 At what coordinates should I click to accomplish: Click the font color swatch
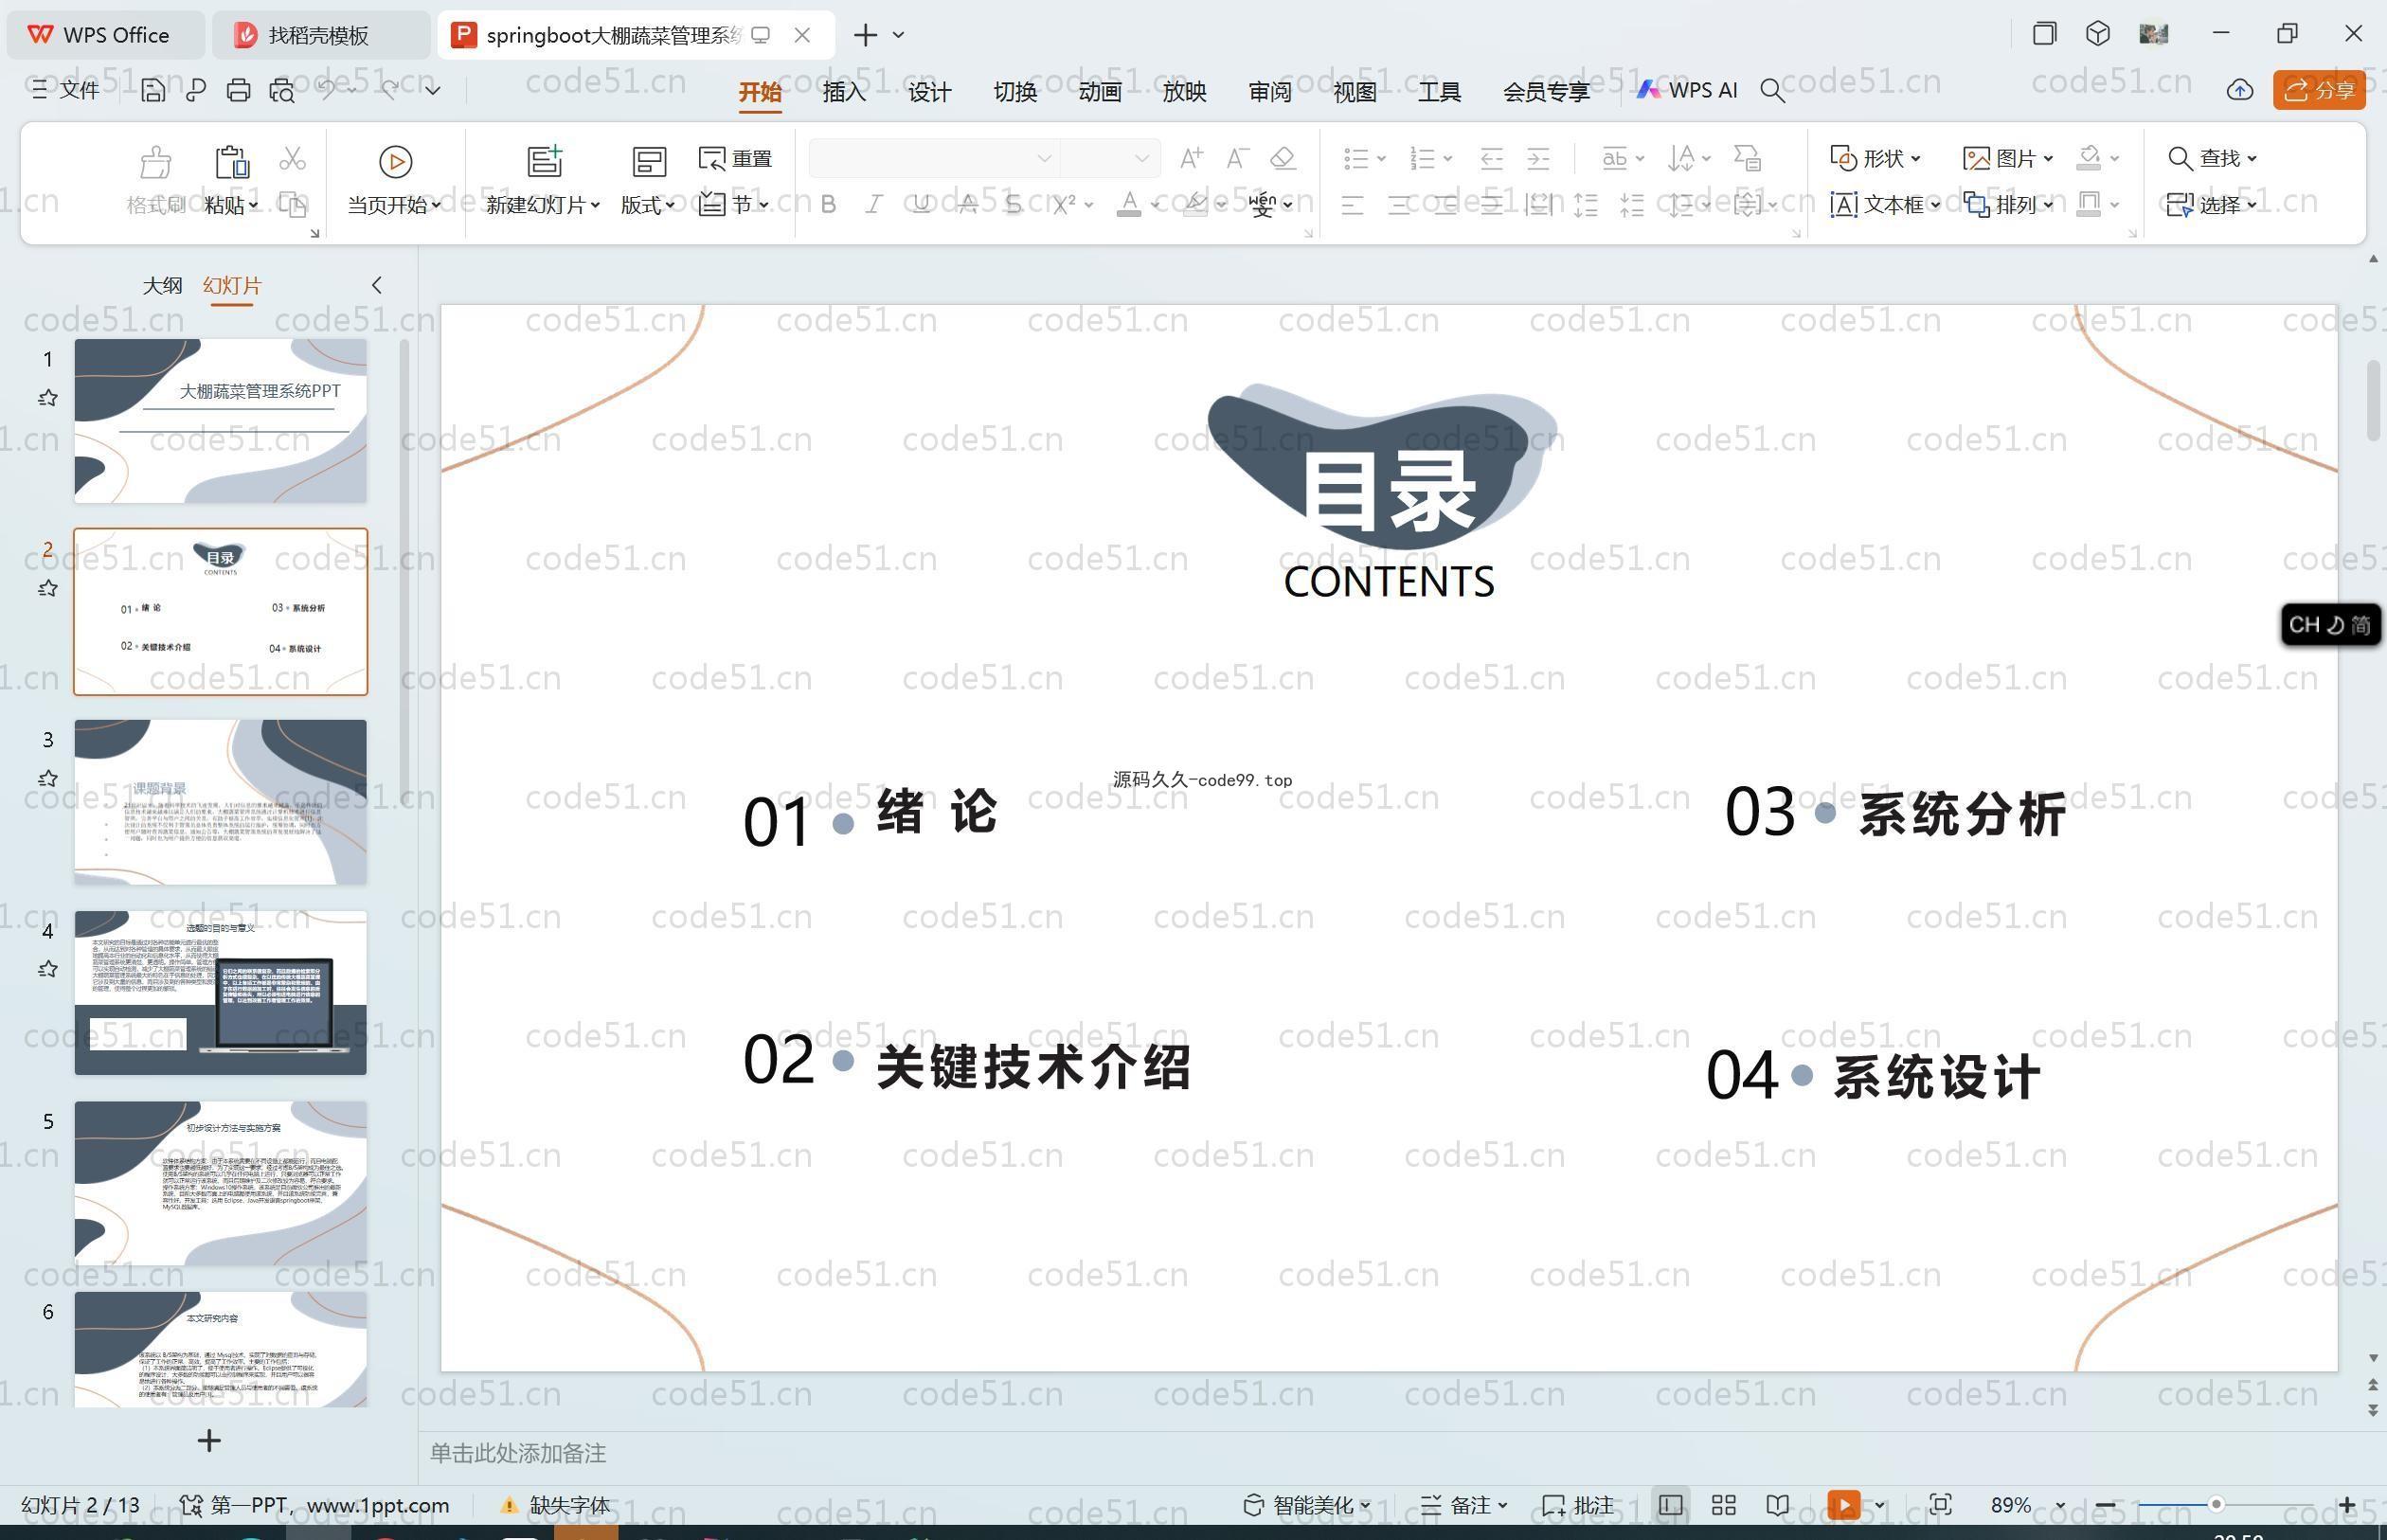[1129, 205]
